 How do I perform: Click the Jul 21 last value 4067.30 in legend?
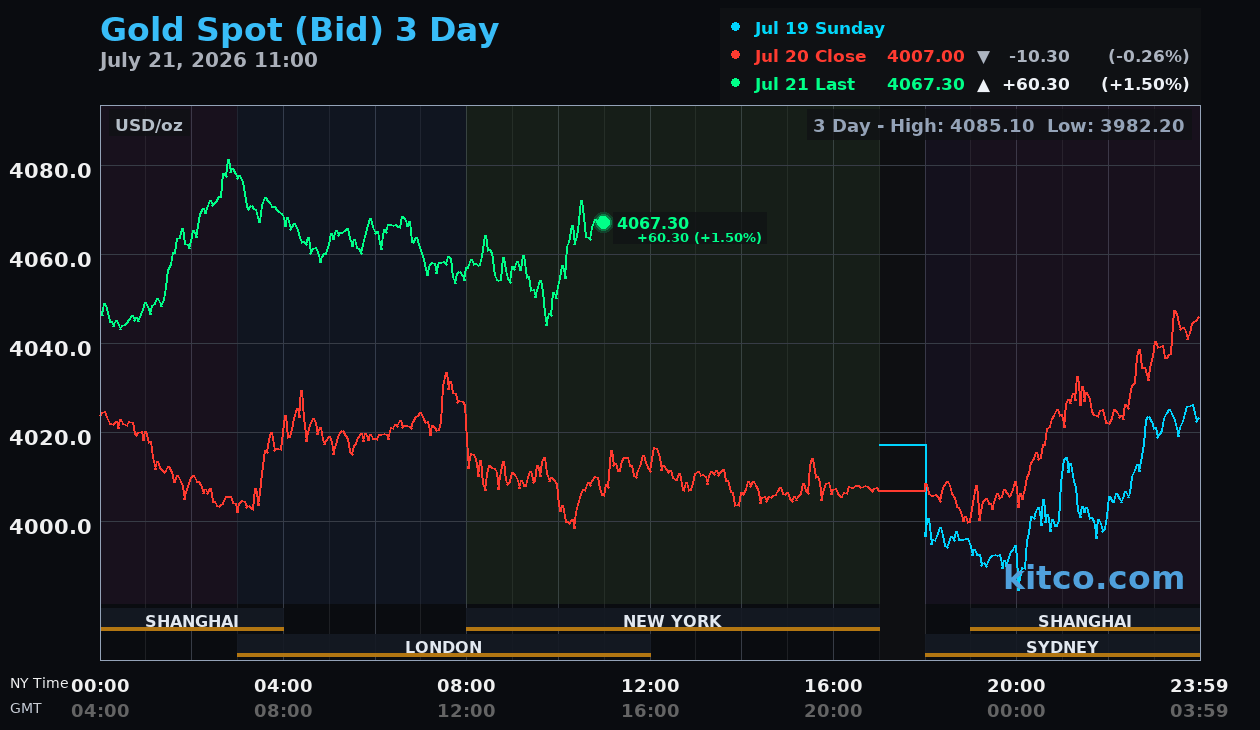click(x=926, y=85)
